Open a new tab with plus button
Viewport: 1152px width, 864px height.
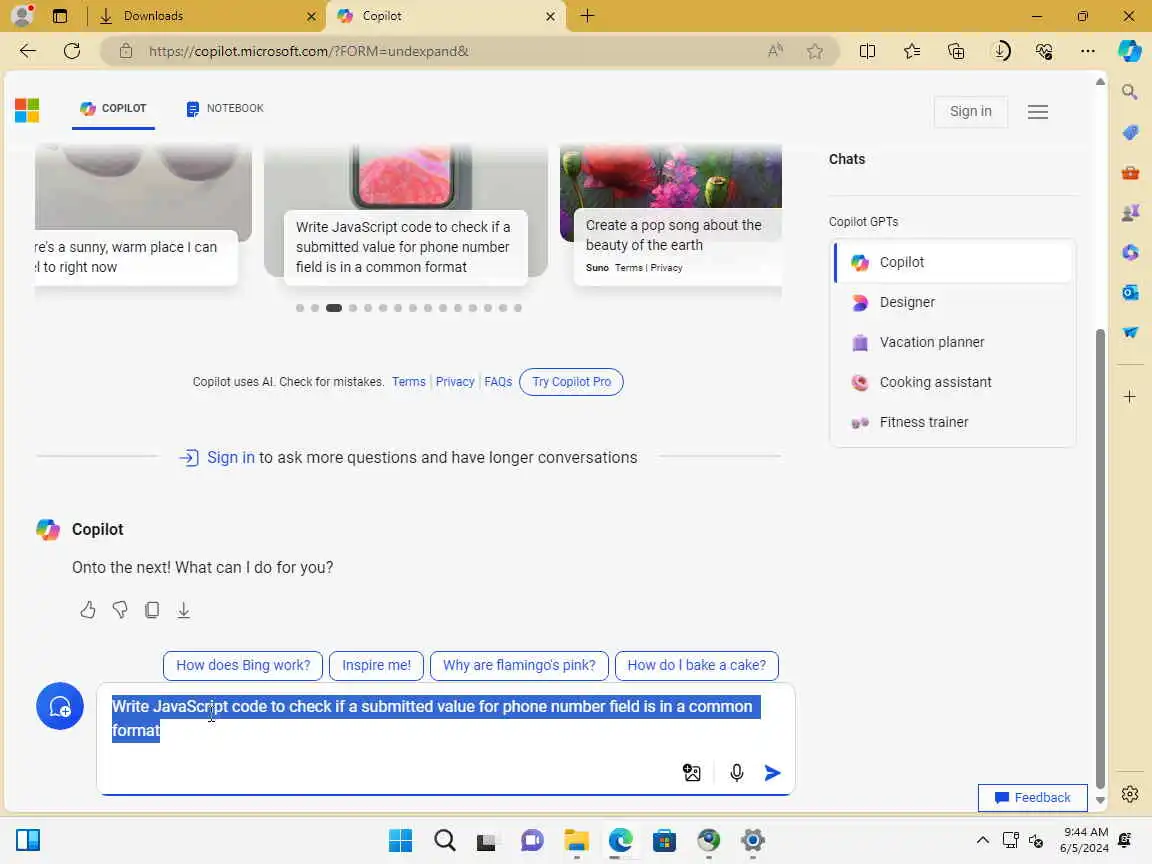pyautogui.click(x=587, y=15)
